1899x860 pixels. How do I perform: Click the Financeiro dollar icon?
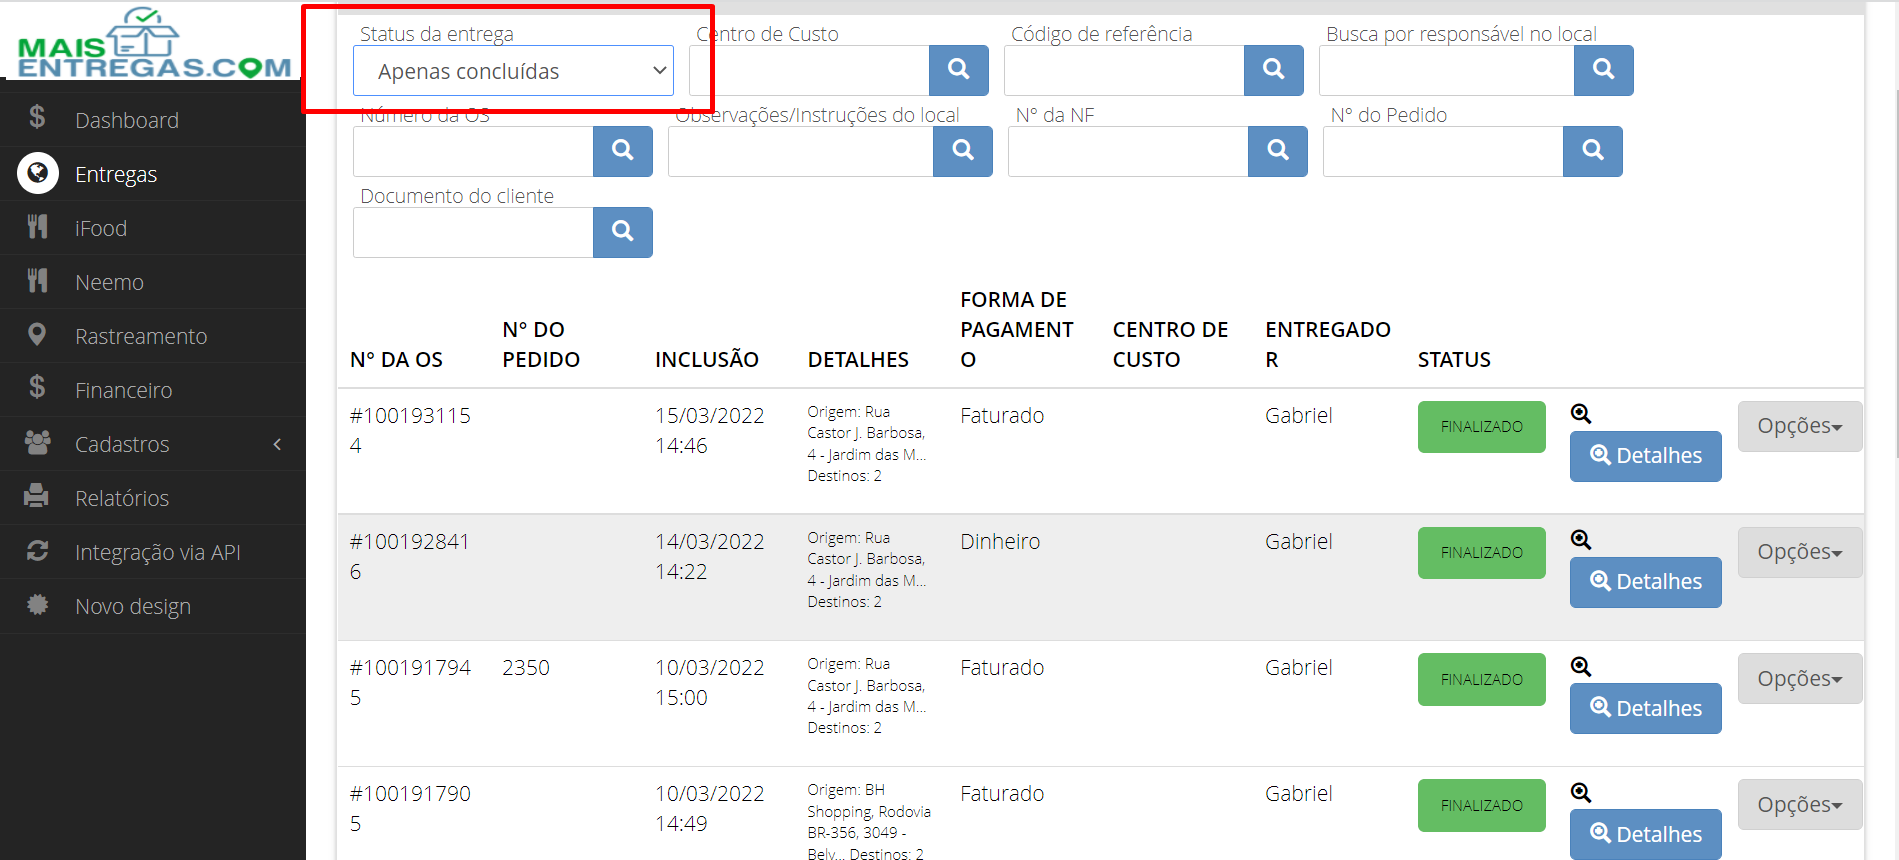pos(37,388)
